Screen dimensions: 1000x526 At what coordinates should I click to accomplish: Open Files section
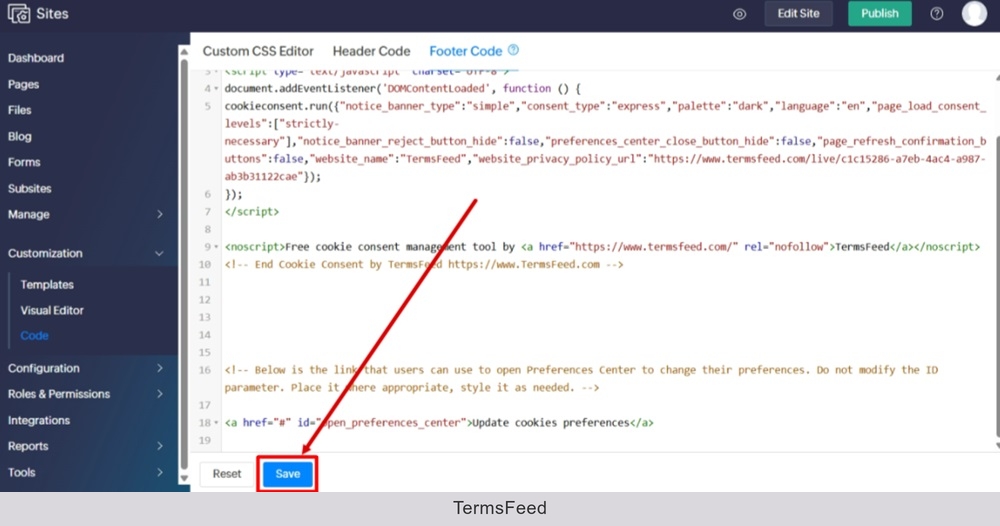(20, 110)
